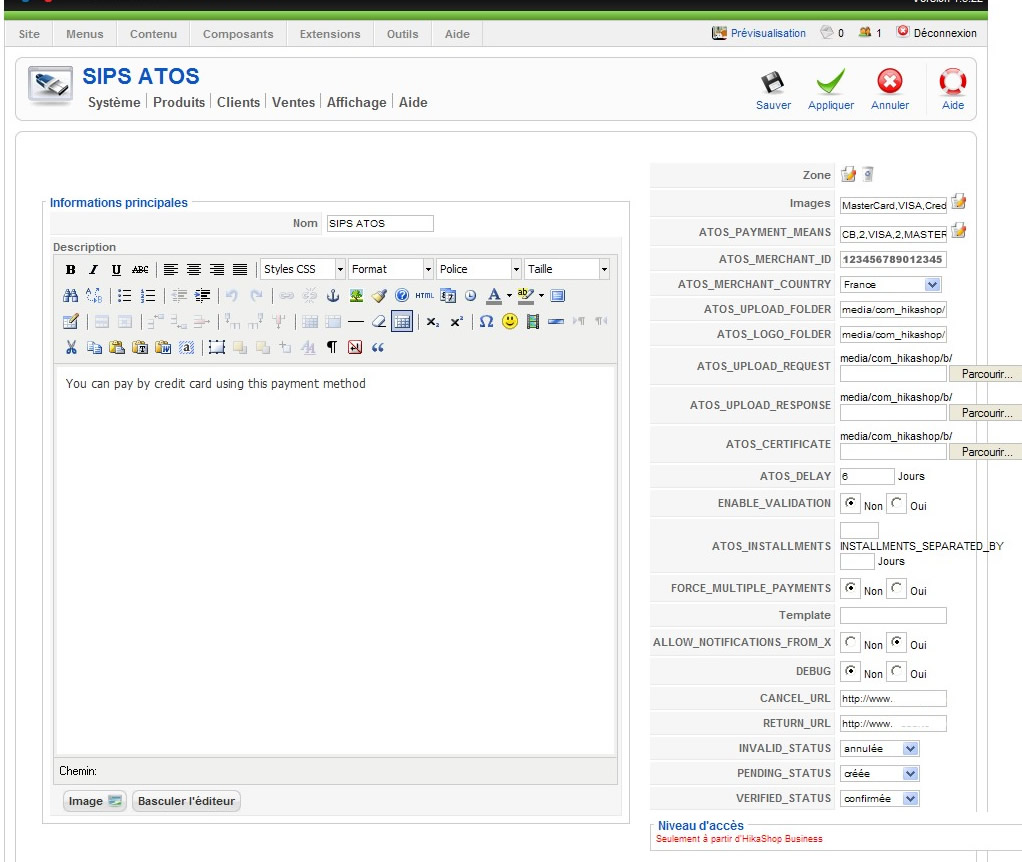The image size is (1022, 862).
Task: Insert a smiley emoticon from editor toolbar
Action: (510, 321)
